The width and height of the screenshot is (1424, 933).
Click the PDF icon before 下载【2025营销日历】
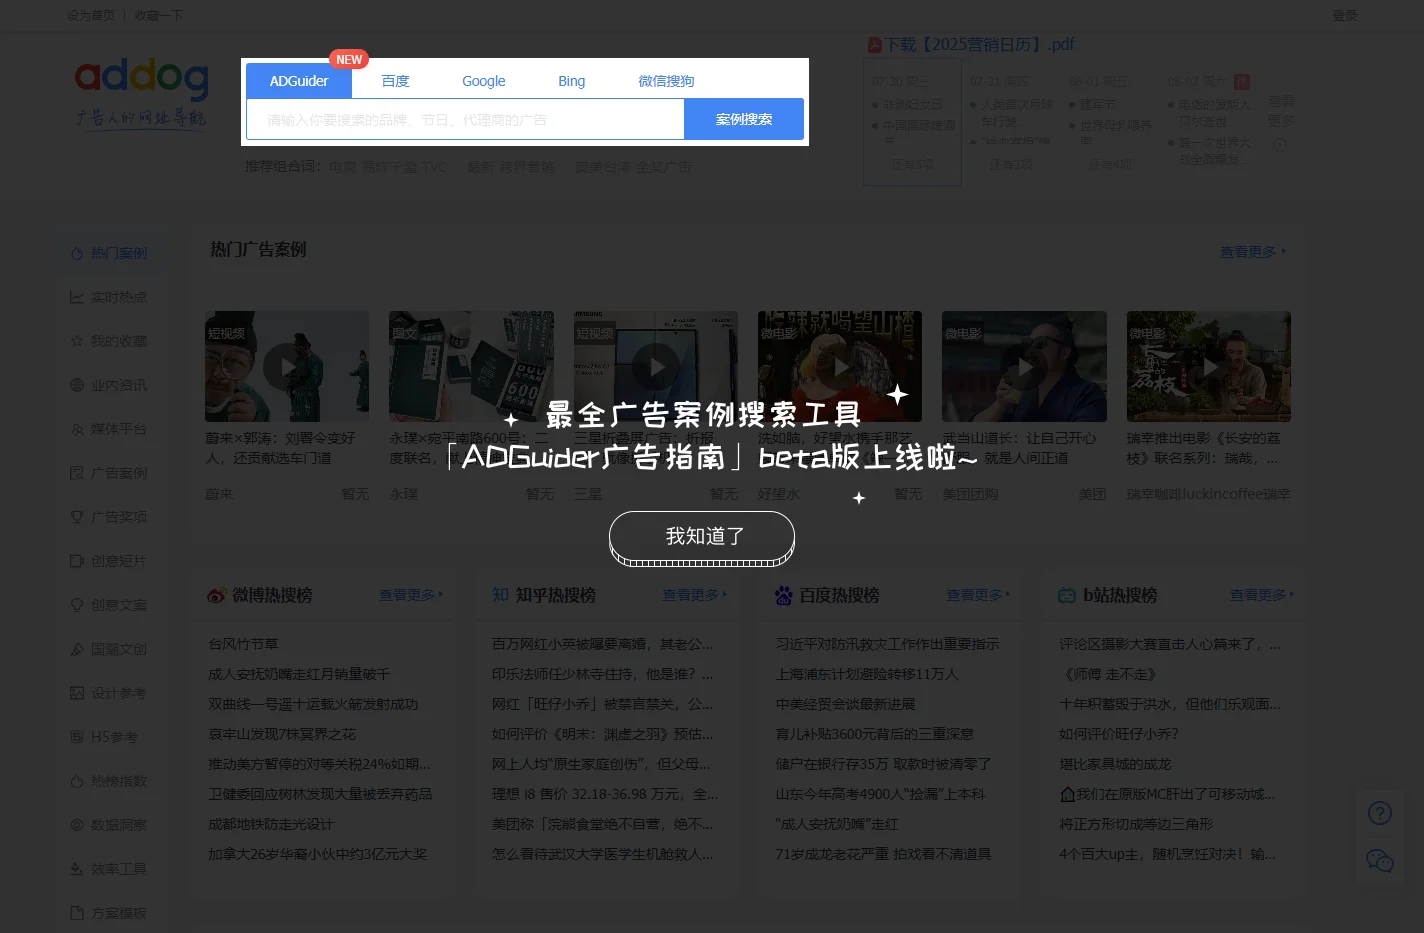coord(874,45)
